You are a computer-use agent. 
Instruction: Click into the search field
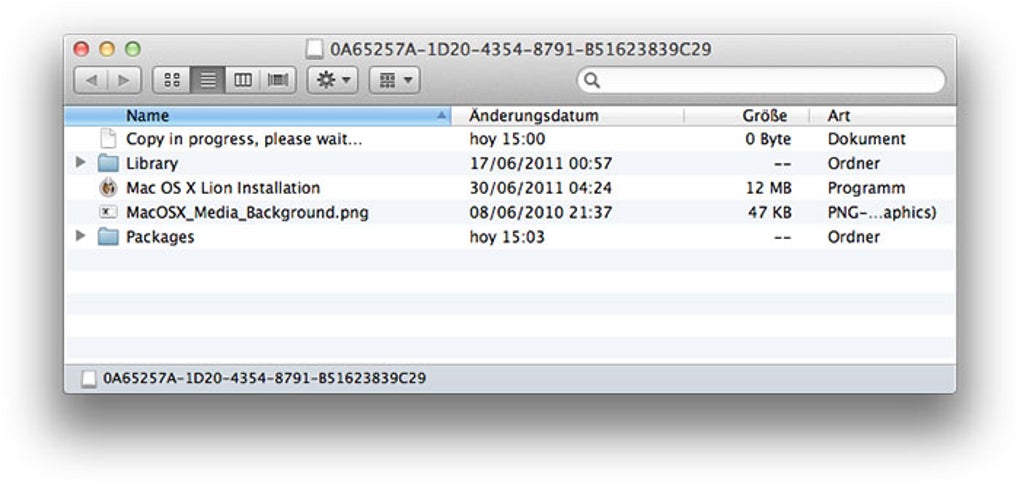click(761, 80)
